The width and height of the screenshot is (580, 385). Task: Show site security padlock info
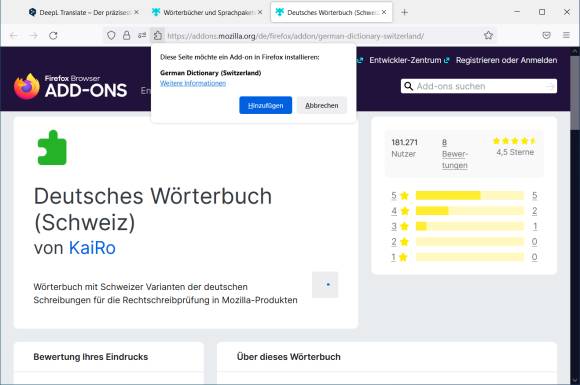(x=127, y=36)
